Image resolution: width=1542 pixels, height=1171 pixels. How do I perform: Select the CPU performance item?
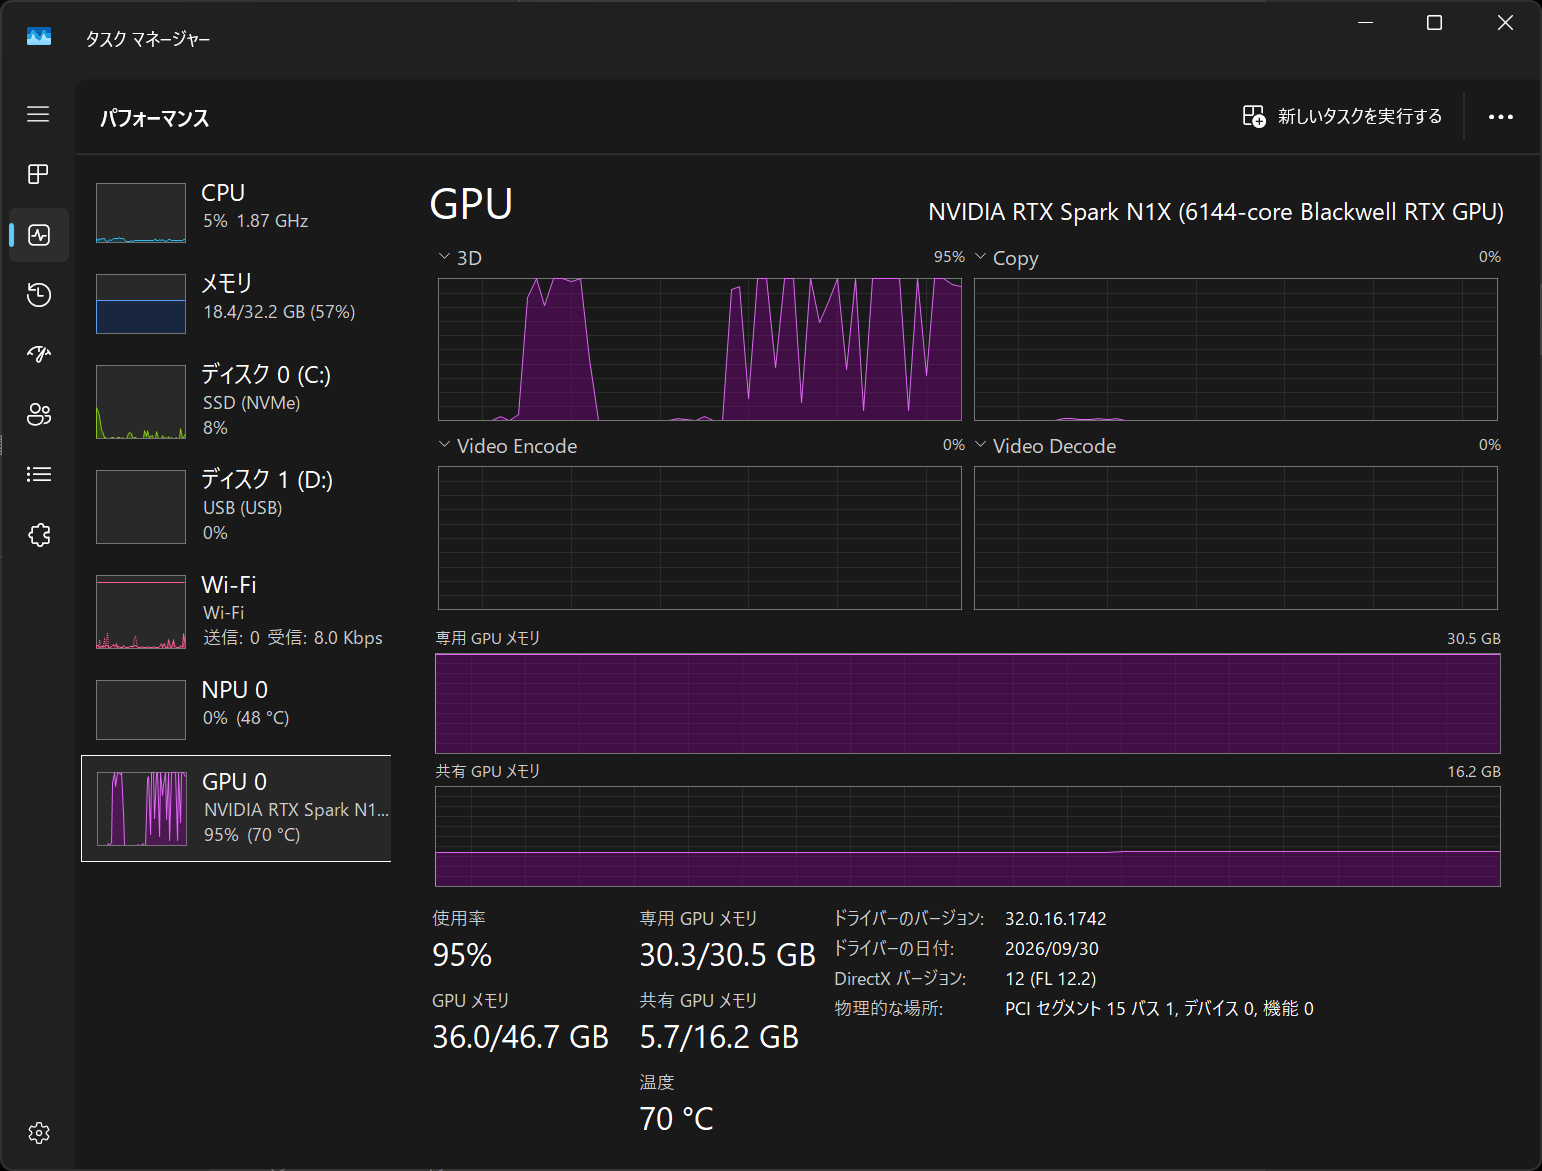pyautogui.click(x=236, y=212)
